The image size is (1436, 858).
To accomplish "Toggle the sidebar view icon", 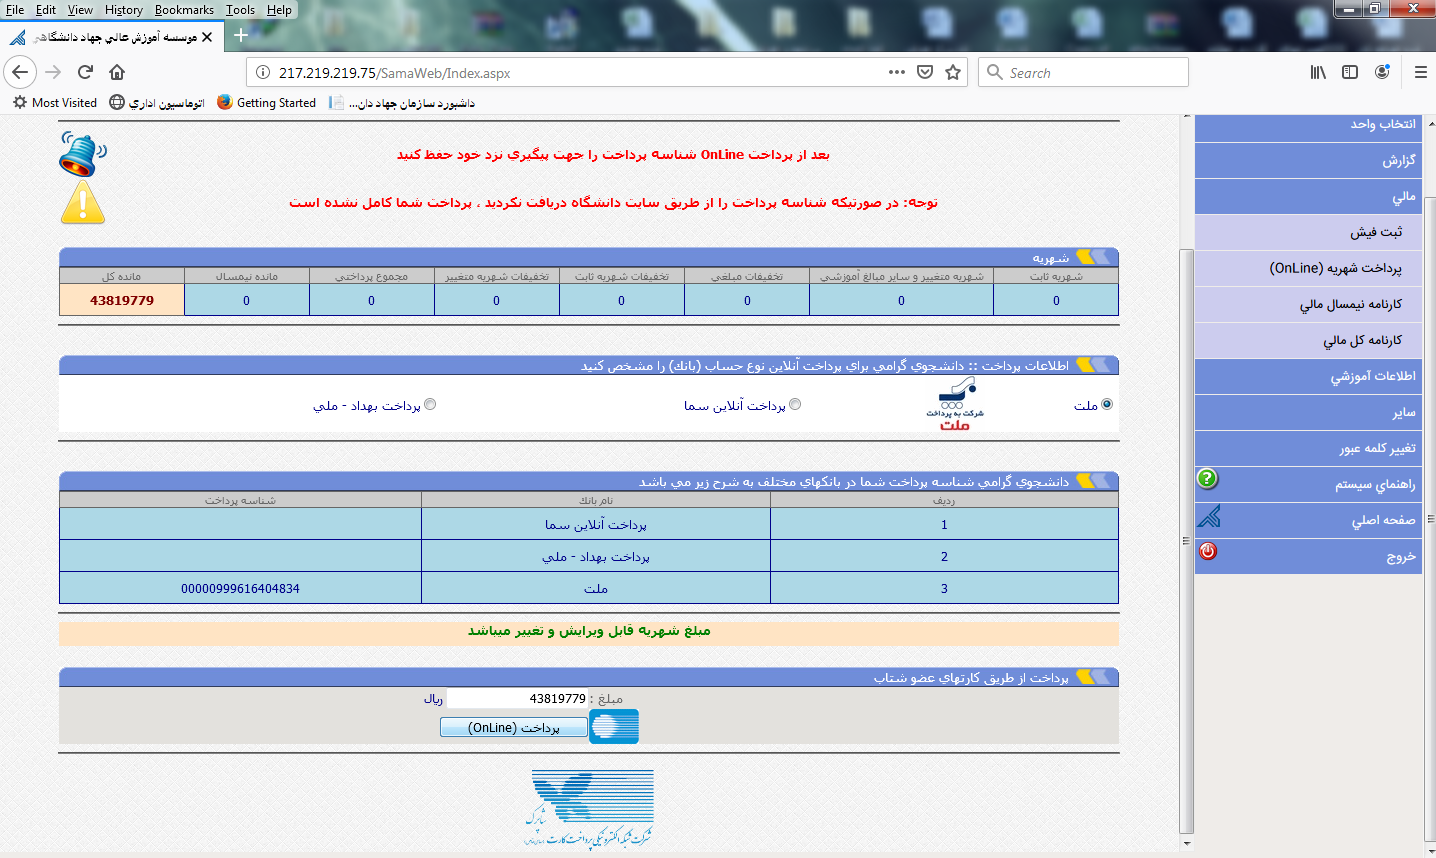I will click(x=1350, y=72).
